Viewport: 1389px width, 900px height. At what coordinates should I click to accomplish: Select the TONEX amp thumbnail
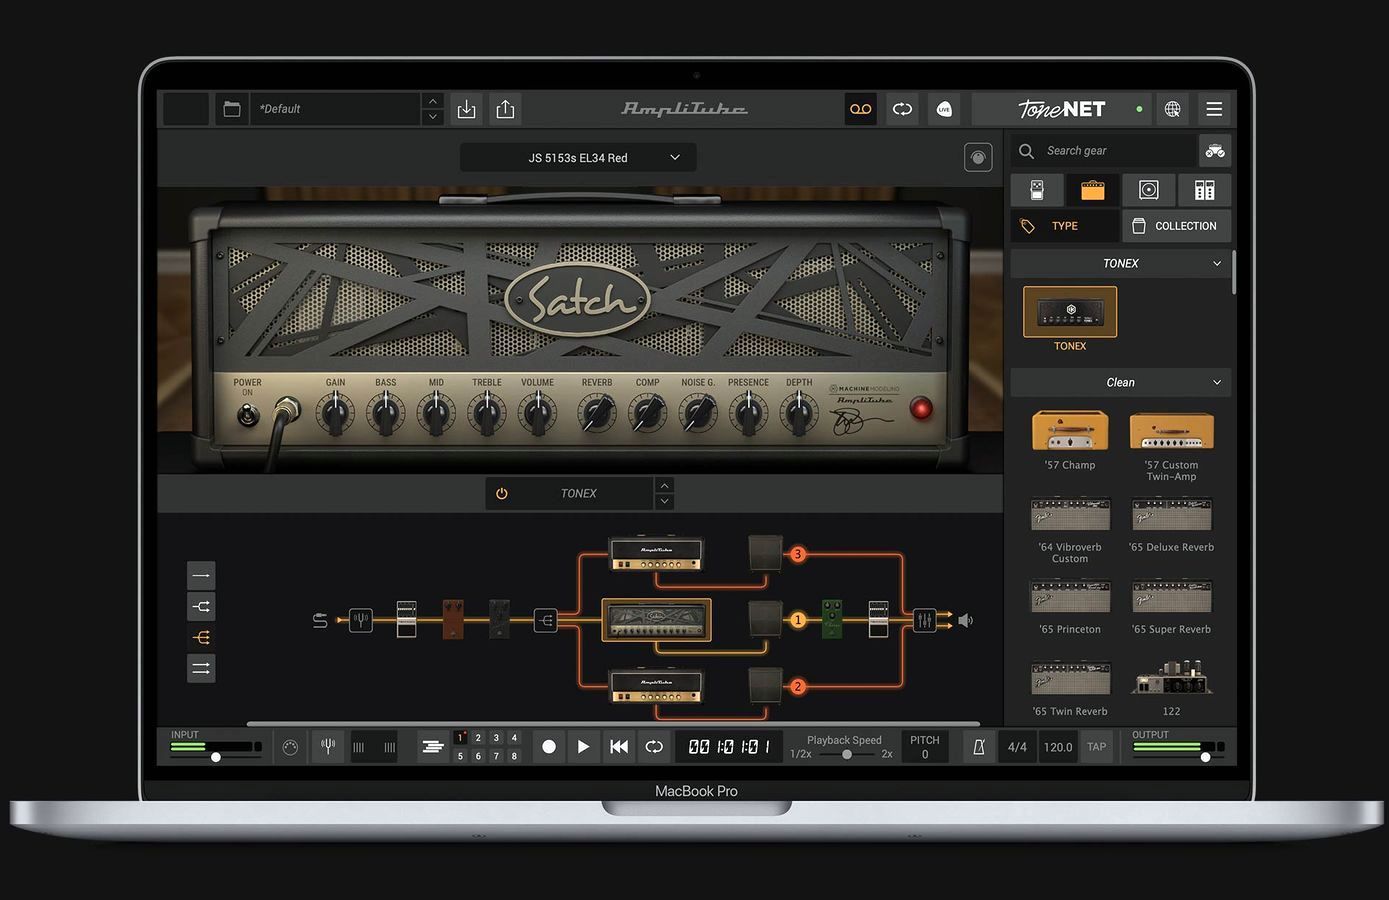click(x=1070, y=312)
